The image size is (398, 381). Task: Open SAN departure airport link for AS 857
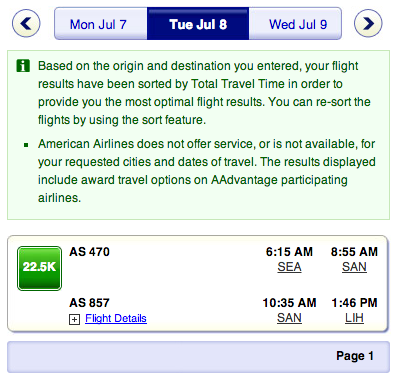(289, 318)
